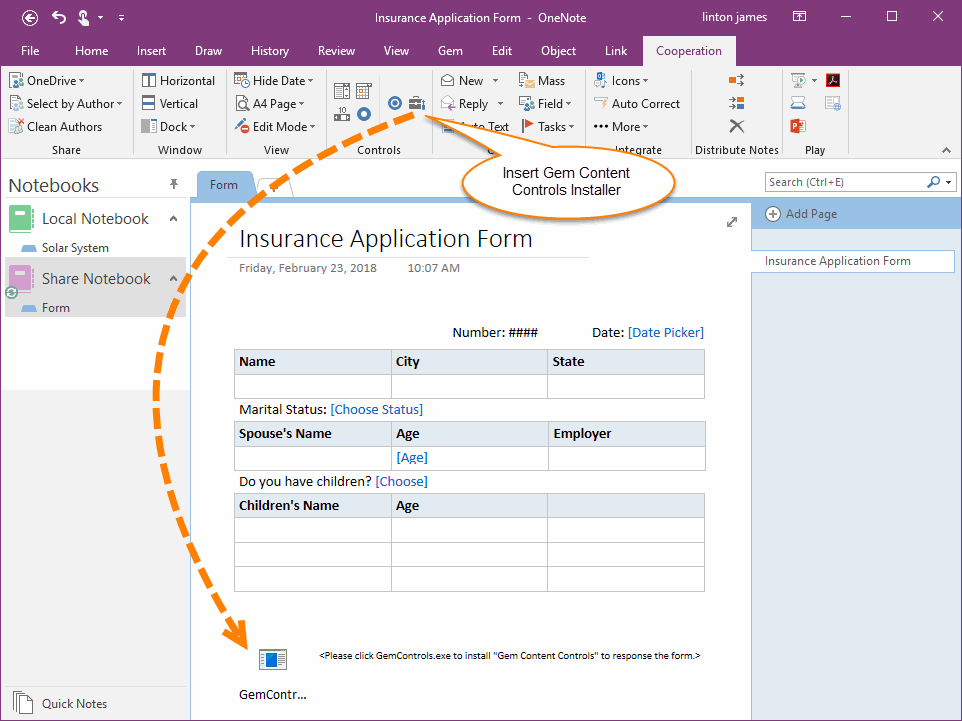Open the Tasks flag dropdown
Viewport: 962px width, 721px height.
548,126
